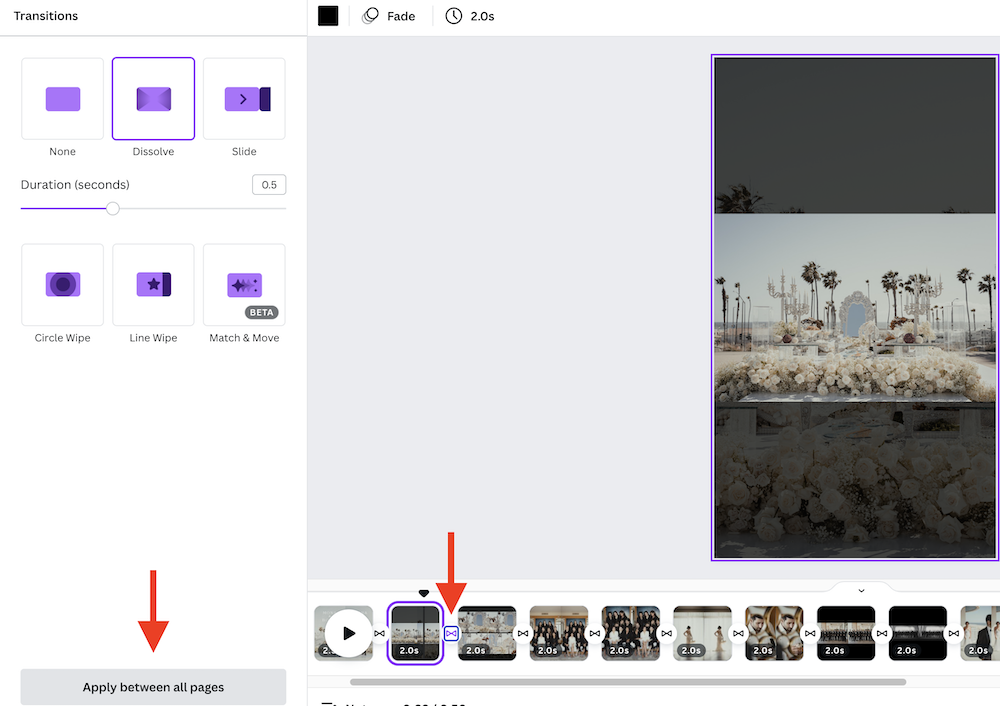Select the Circle Wipe transition

point(62,285)
